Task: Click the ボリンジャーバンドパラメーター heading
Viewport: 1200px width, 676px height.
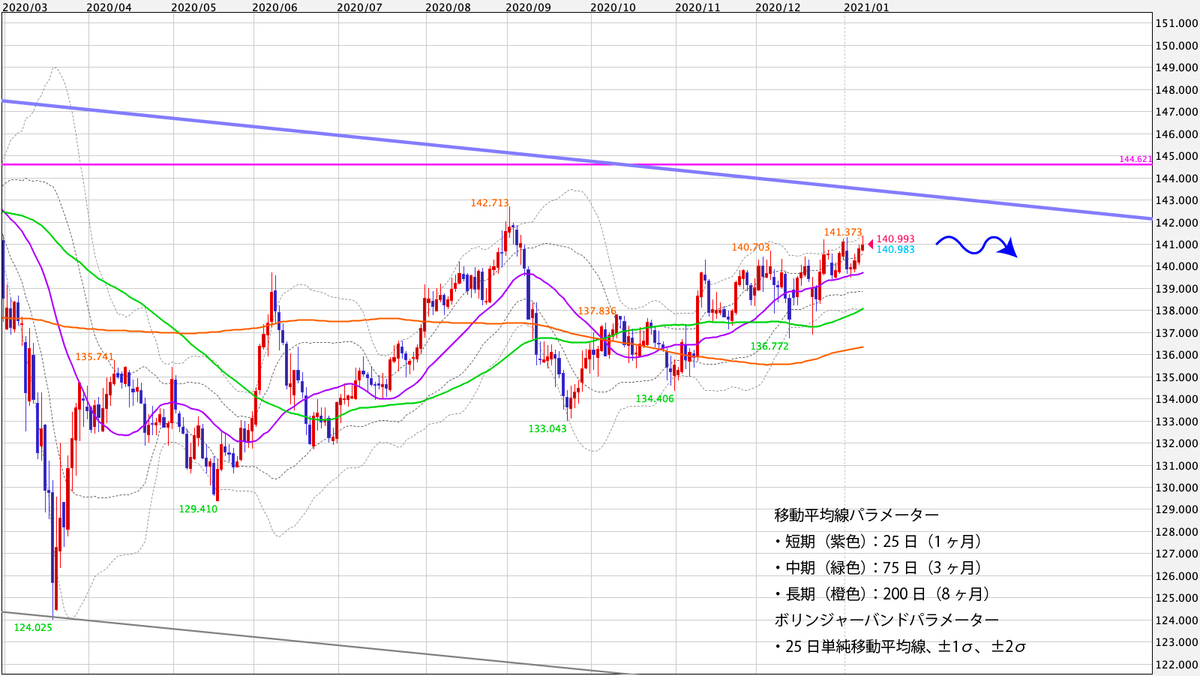Action: click(886, 621)
